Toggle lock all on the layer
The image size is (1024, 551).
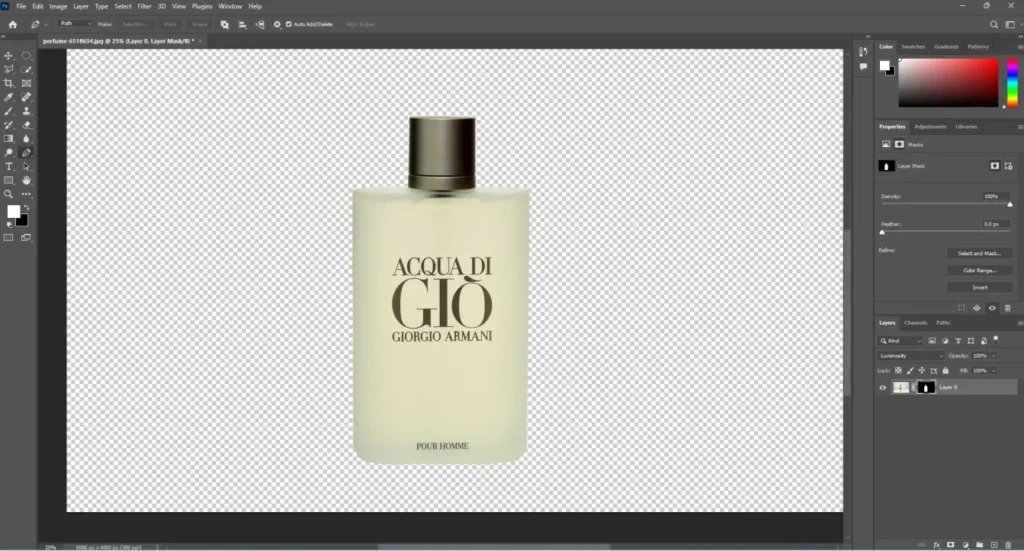coord(945,371)
